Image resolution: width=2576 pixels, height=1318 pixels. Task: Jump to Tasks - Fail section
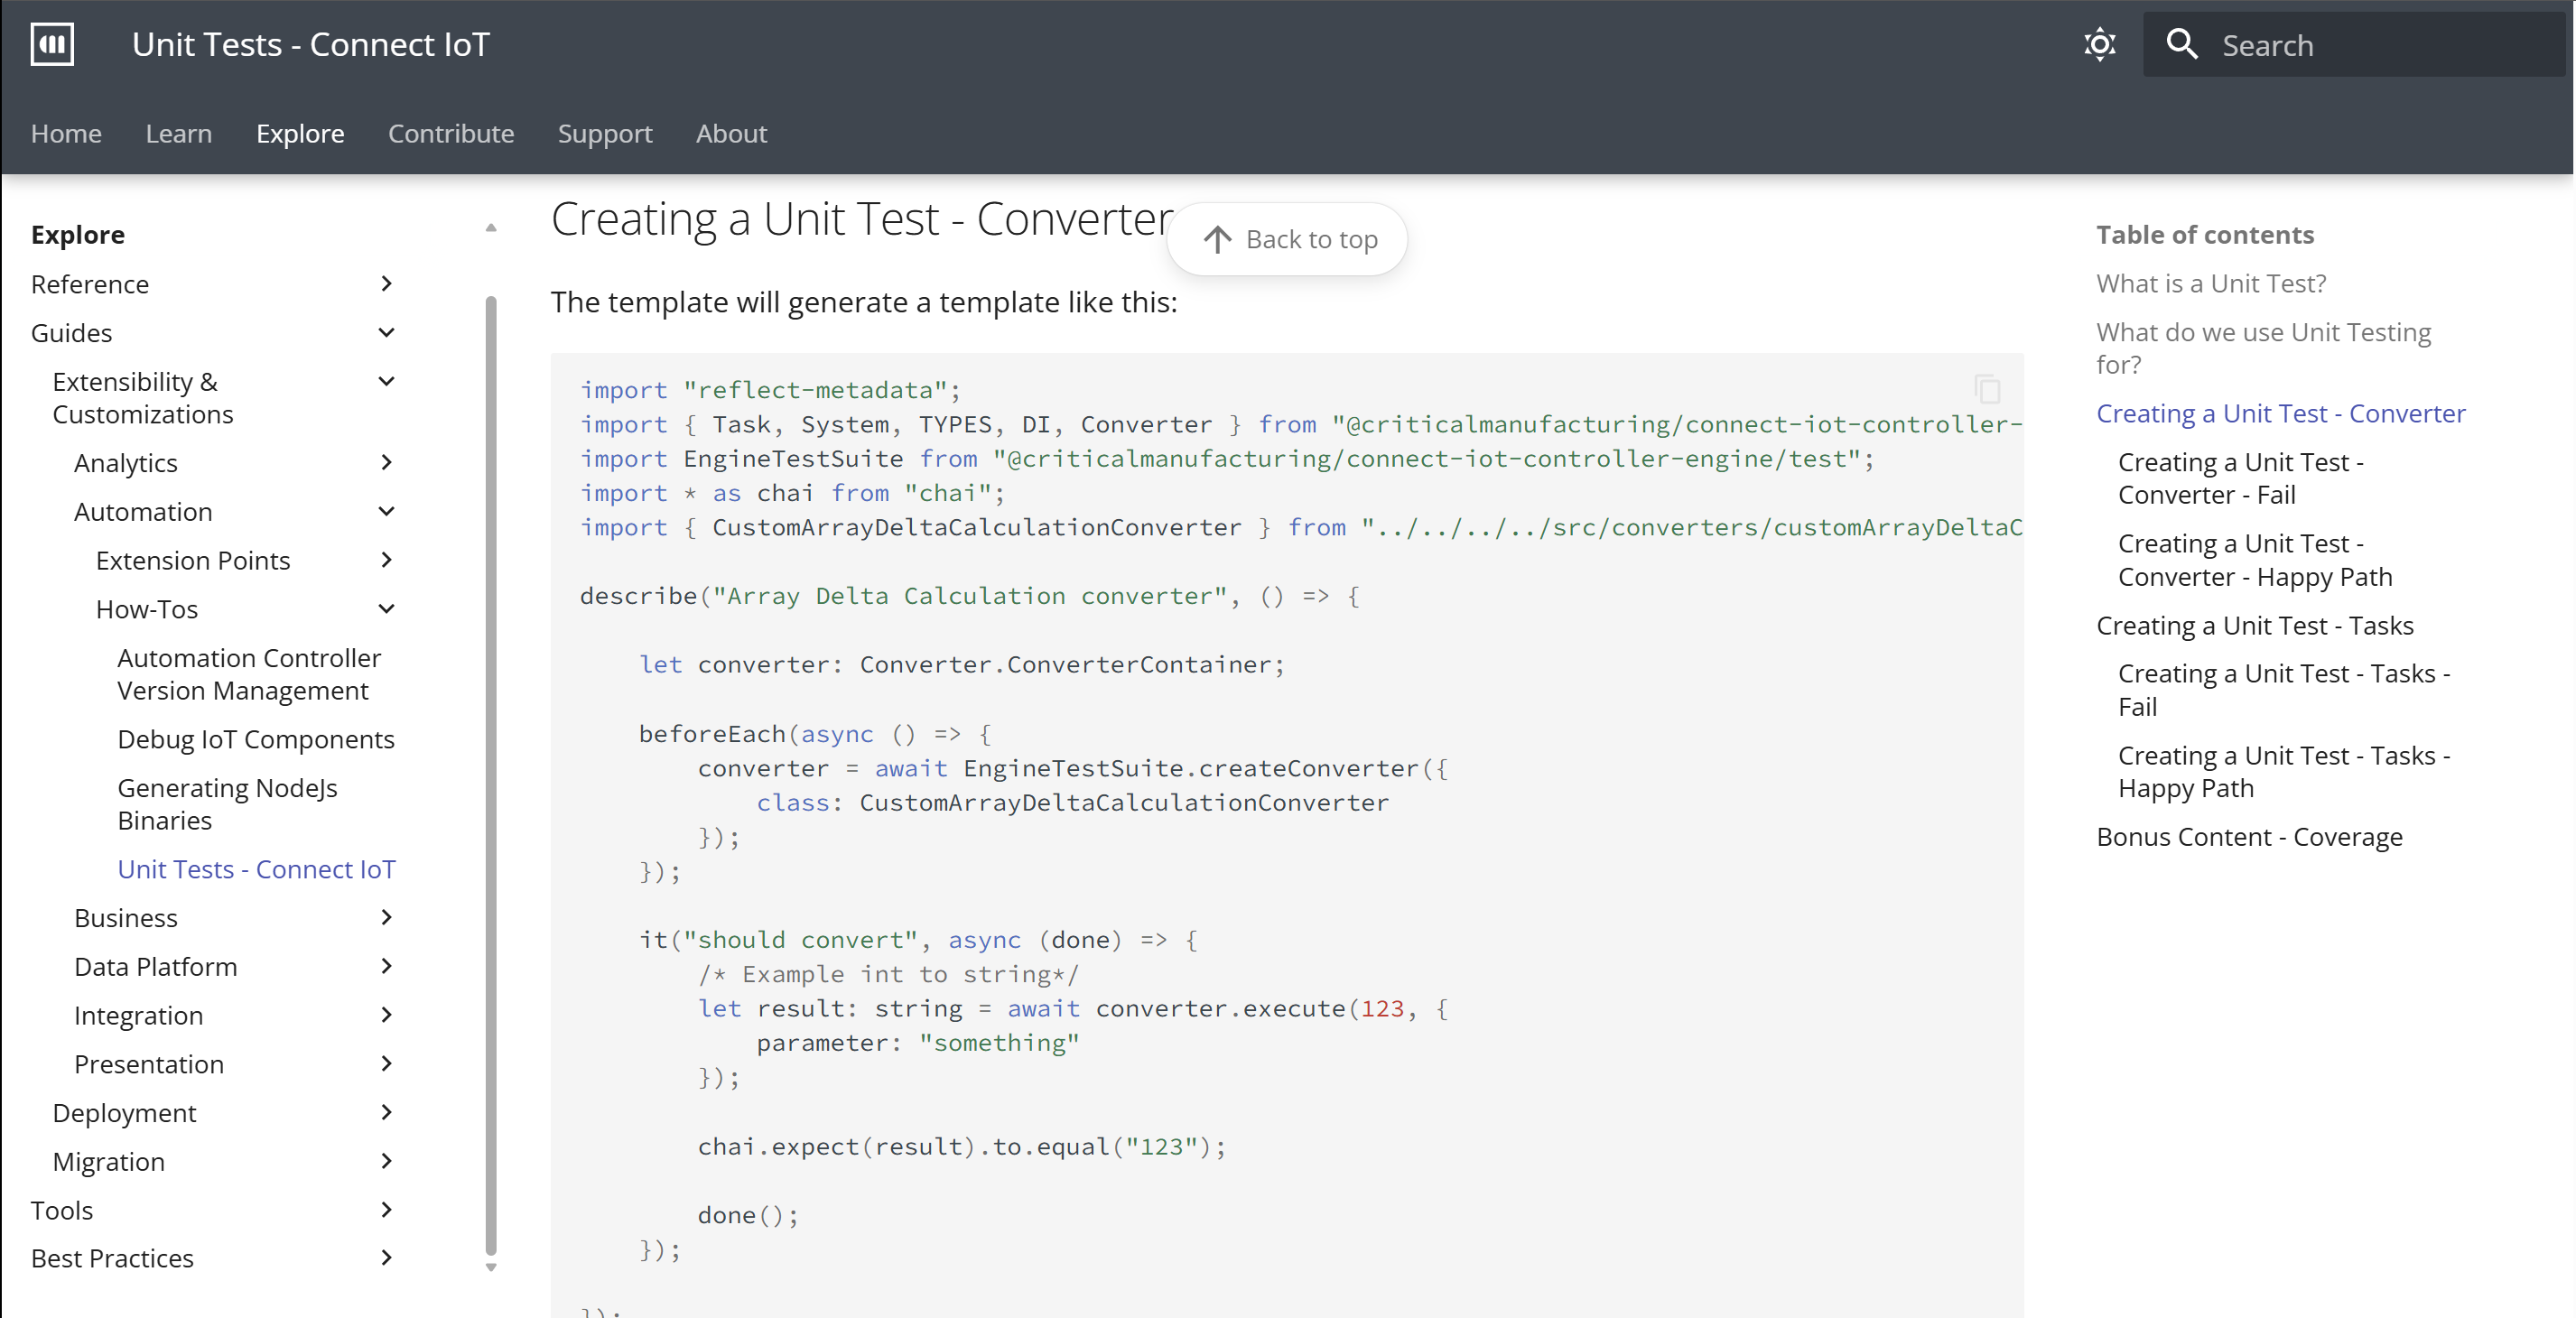[x=2284, y=690]
